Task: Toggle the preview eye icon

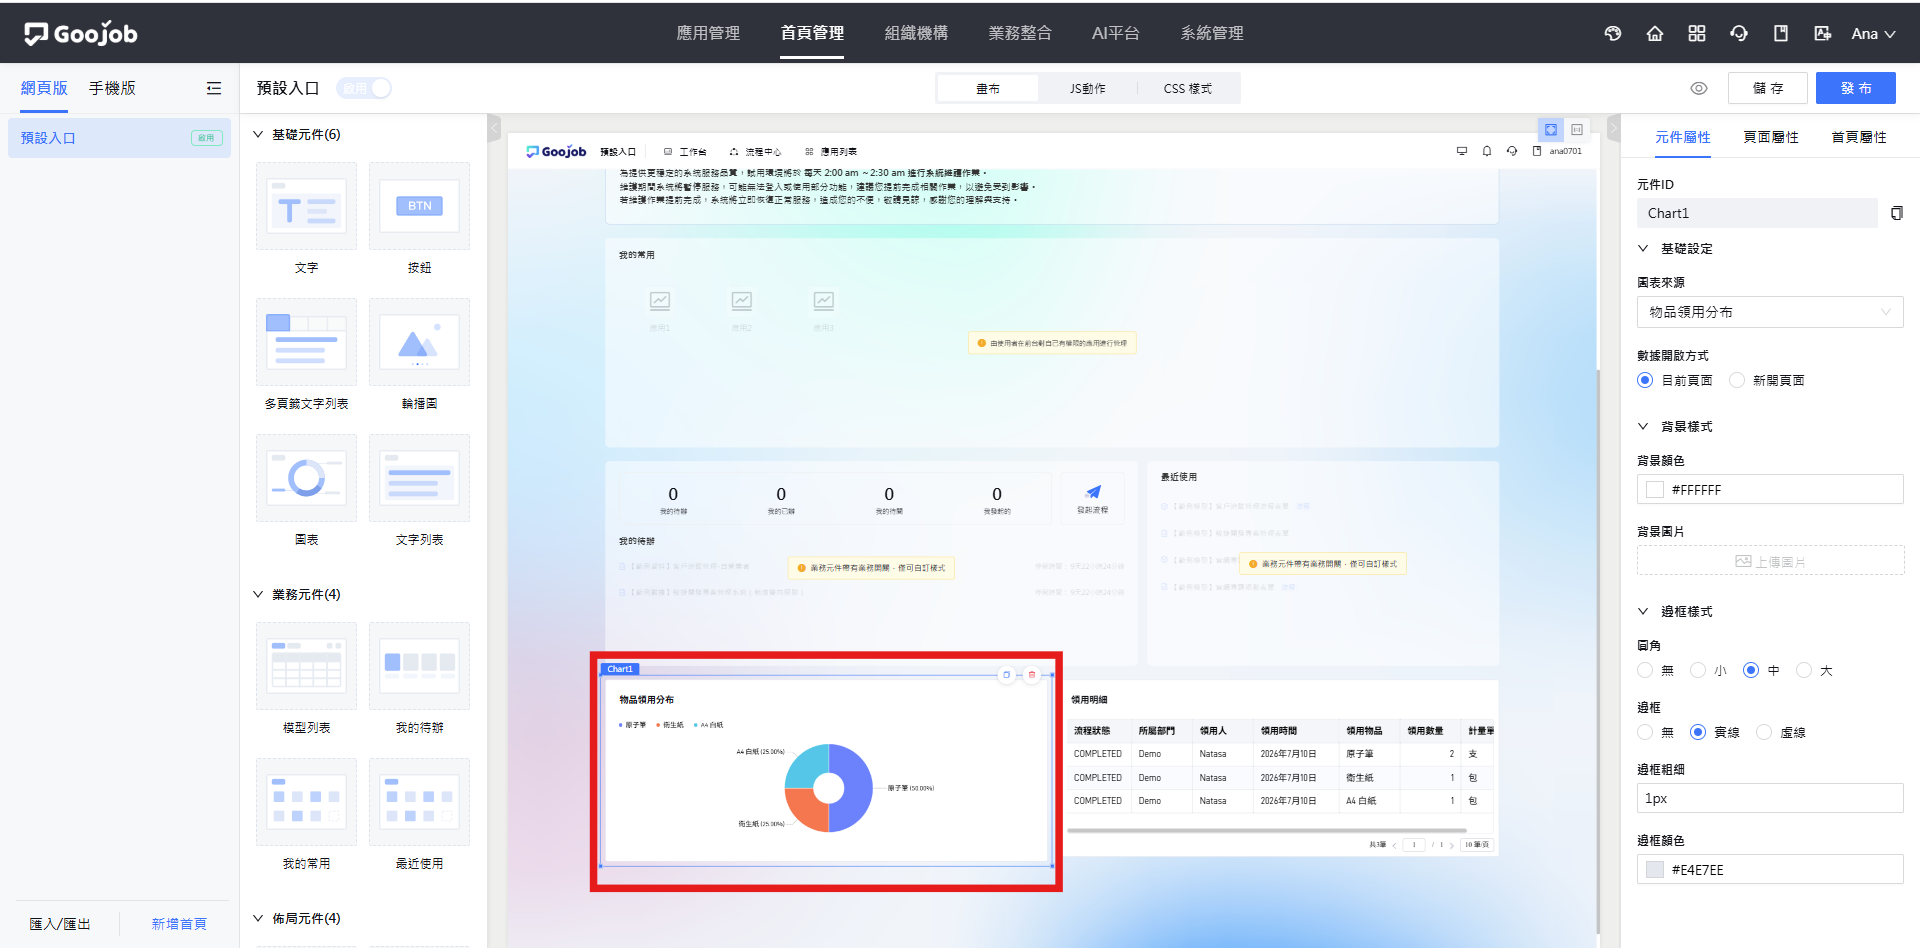Action: (1699, 88)
